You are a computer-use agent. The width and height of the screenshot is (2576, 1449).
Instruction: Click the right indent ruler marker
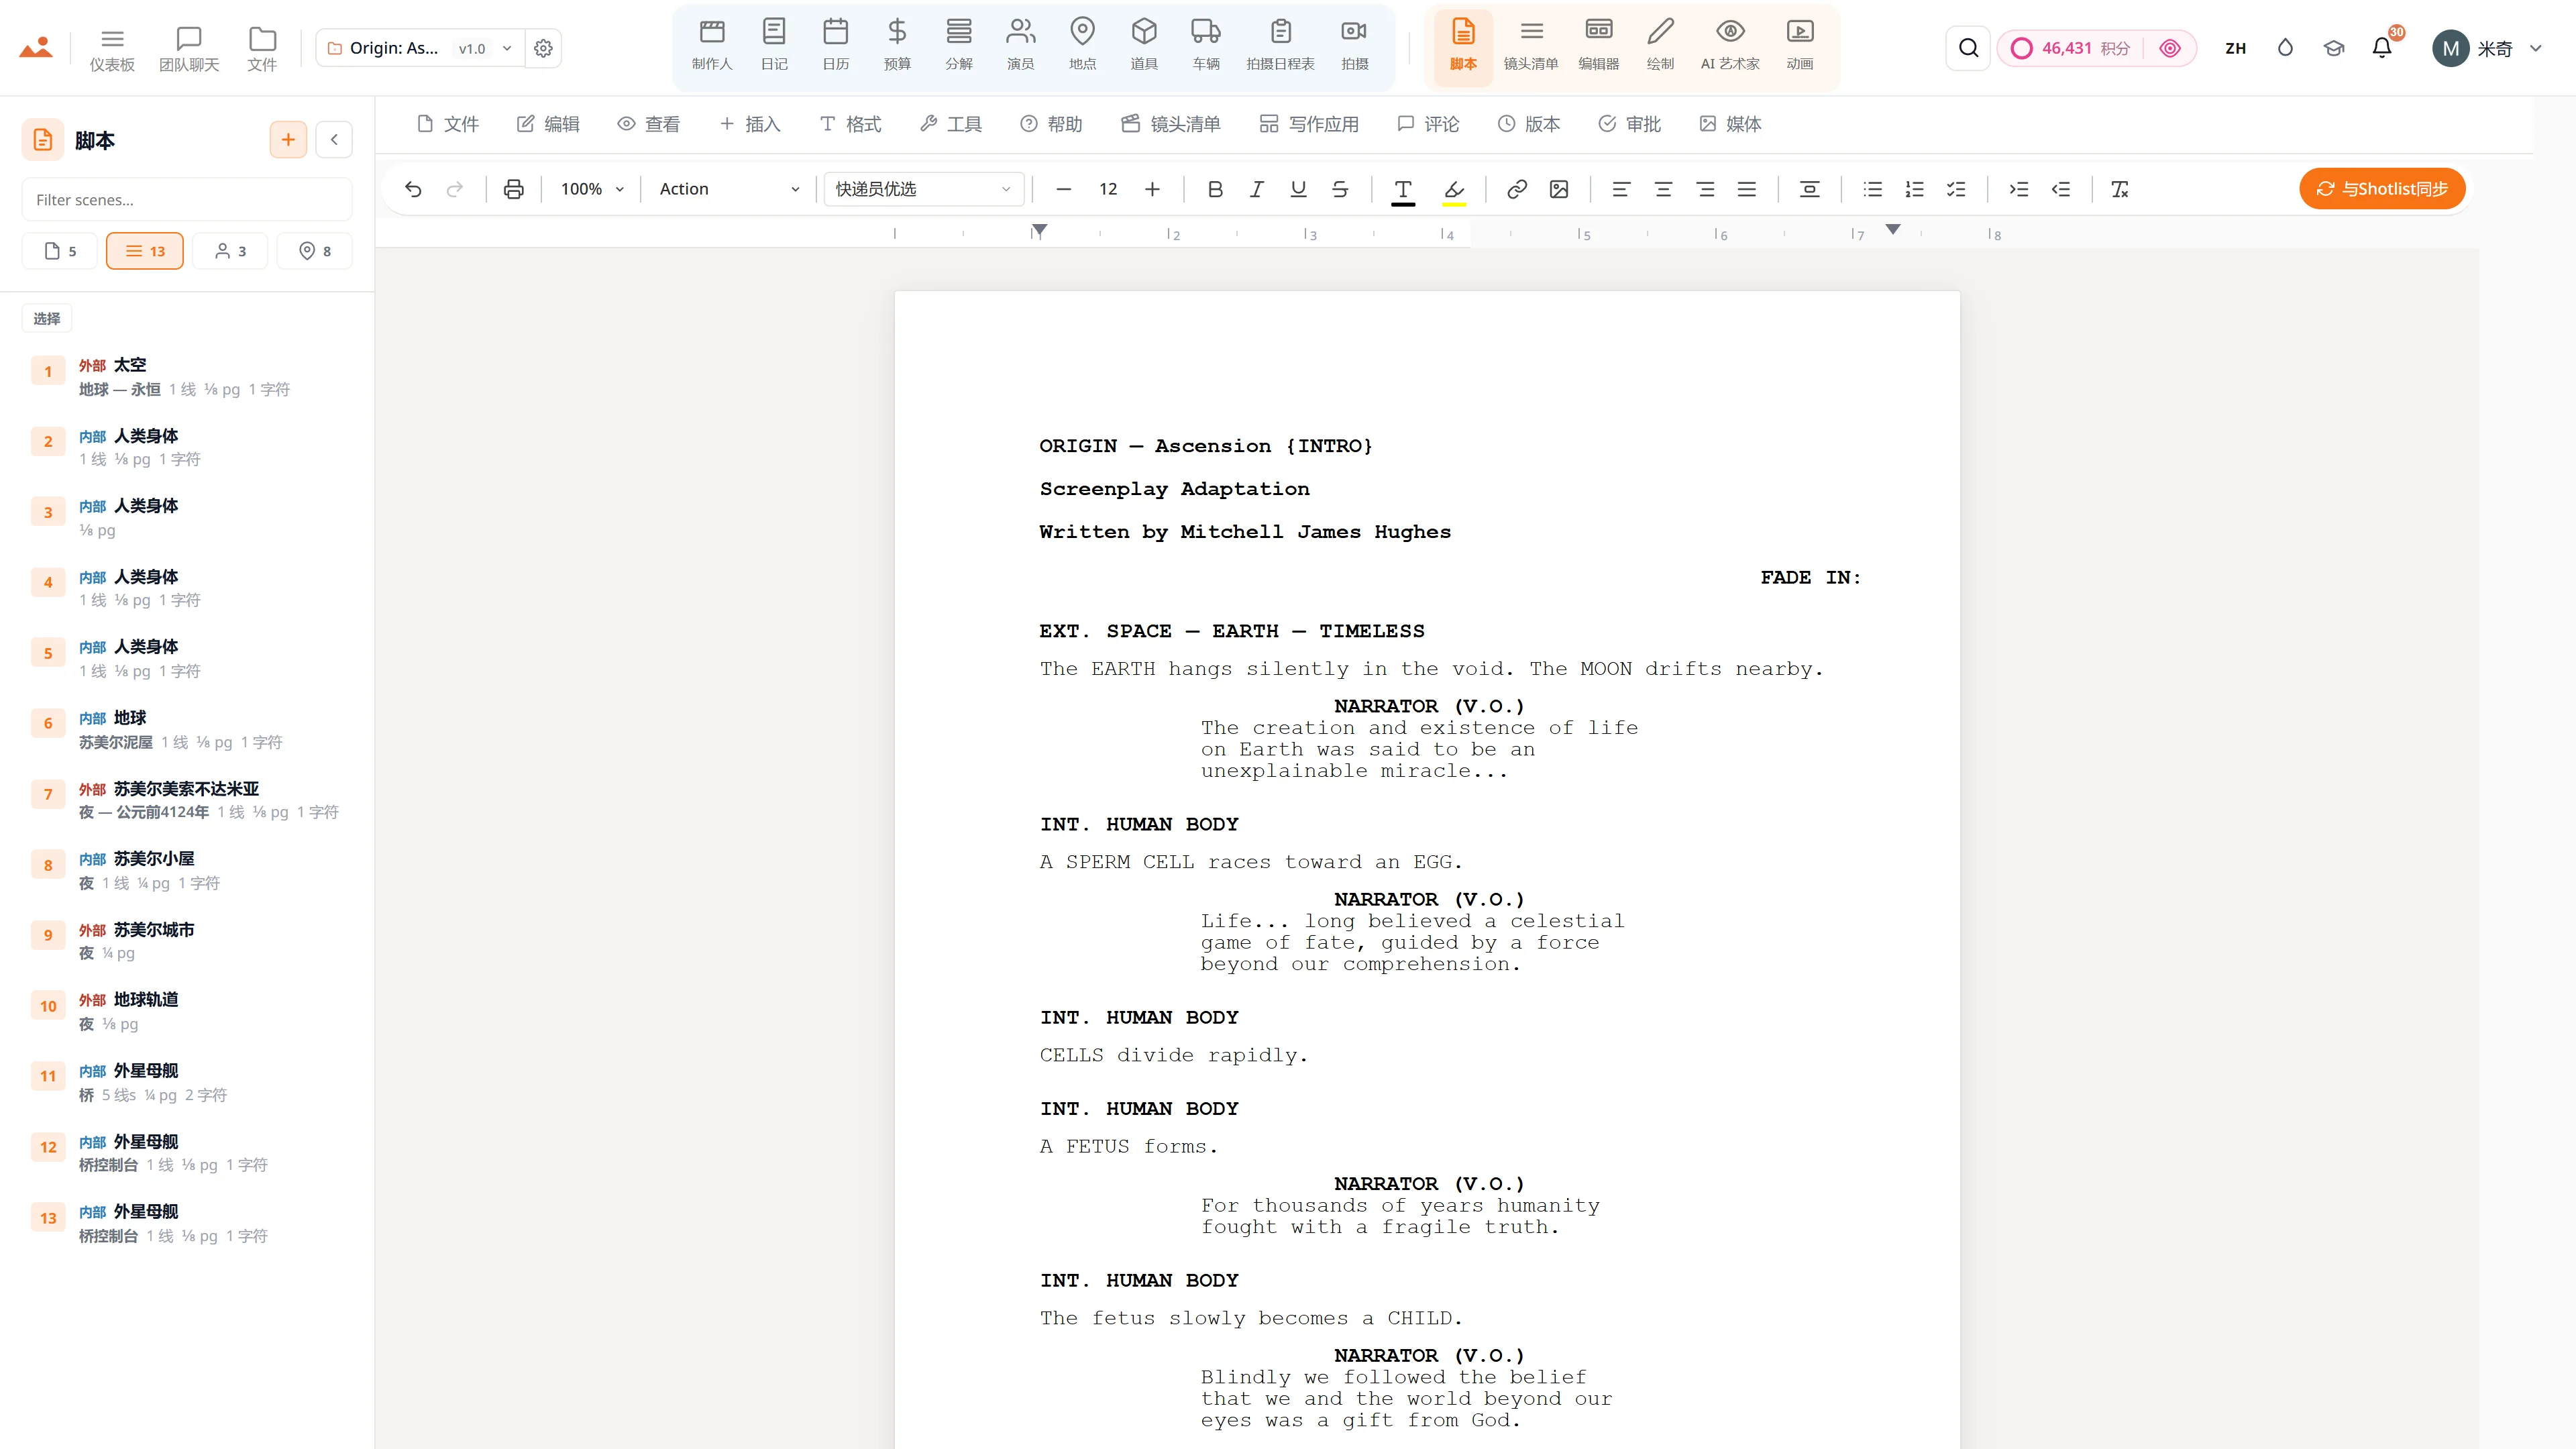tap(1892, 230)
